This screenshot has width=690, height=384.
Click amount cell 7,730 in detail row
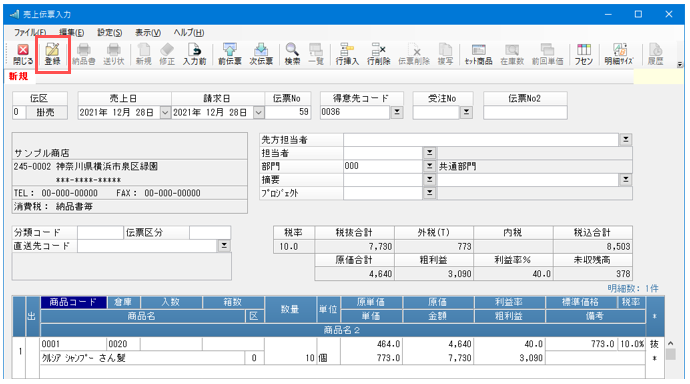438,358
